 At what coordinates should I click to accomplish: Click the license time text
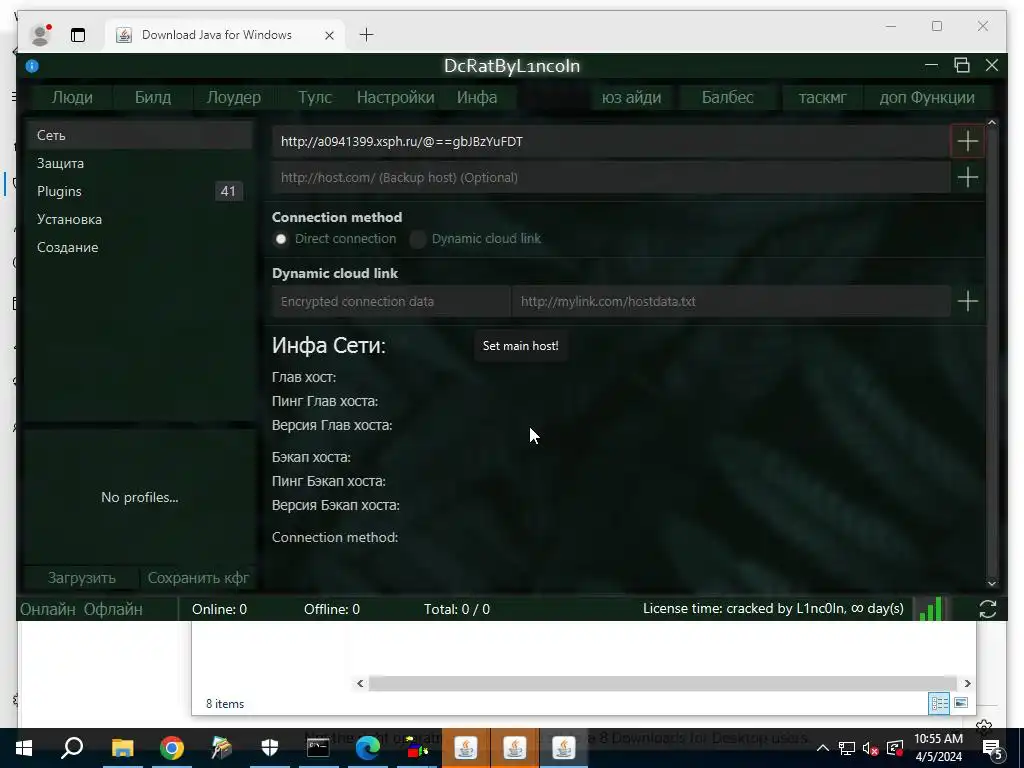coord(773,609)
